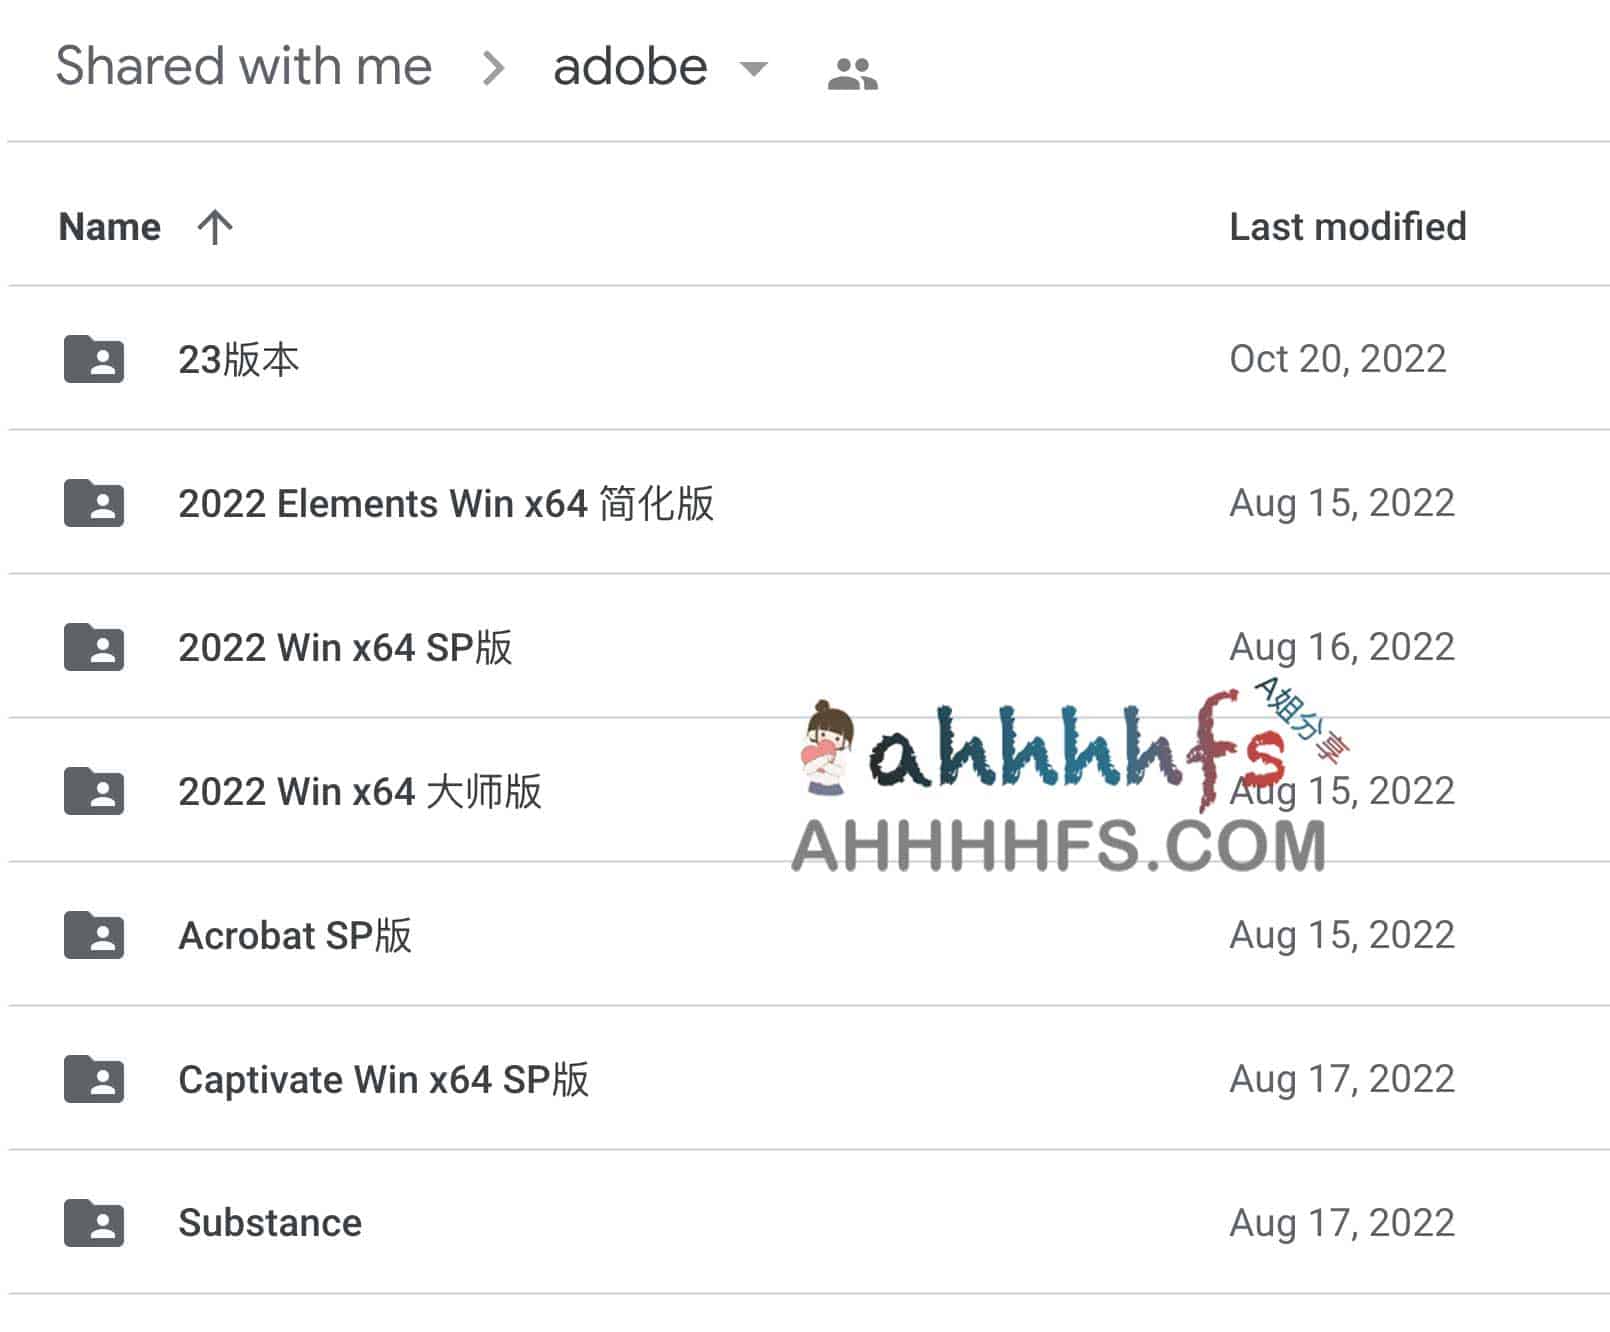Screen dimensions: 1610x1332
Task: Click the shared people icon next to adobe
Action: [x=853, y=73]
